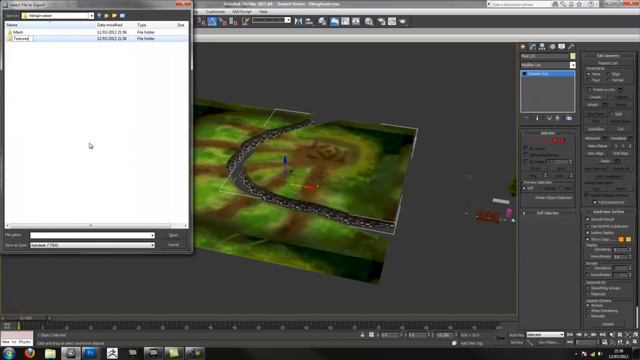Open the Material Editor icon

pos(369,21)
